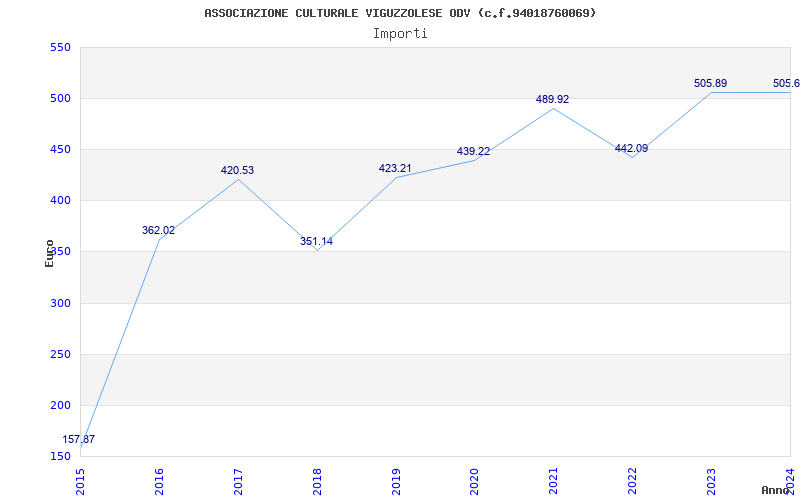This screenshot has height=500, width=800.
Task: Click the 2017 x-axis year label
Action: [238, 481]
